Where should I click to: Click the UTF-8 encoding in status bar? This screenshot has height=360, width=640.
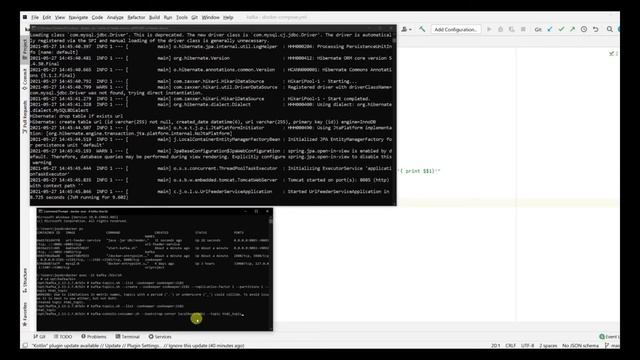tap(527, 346)
